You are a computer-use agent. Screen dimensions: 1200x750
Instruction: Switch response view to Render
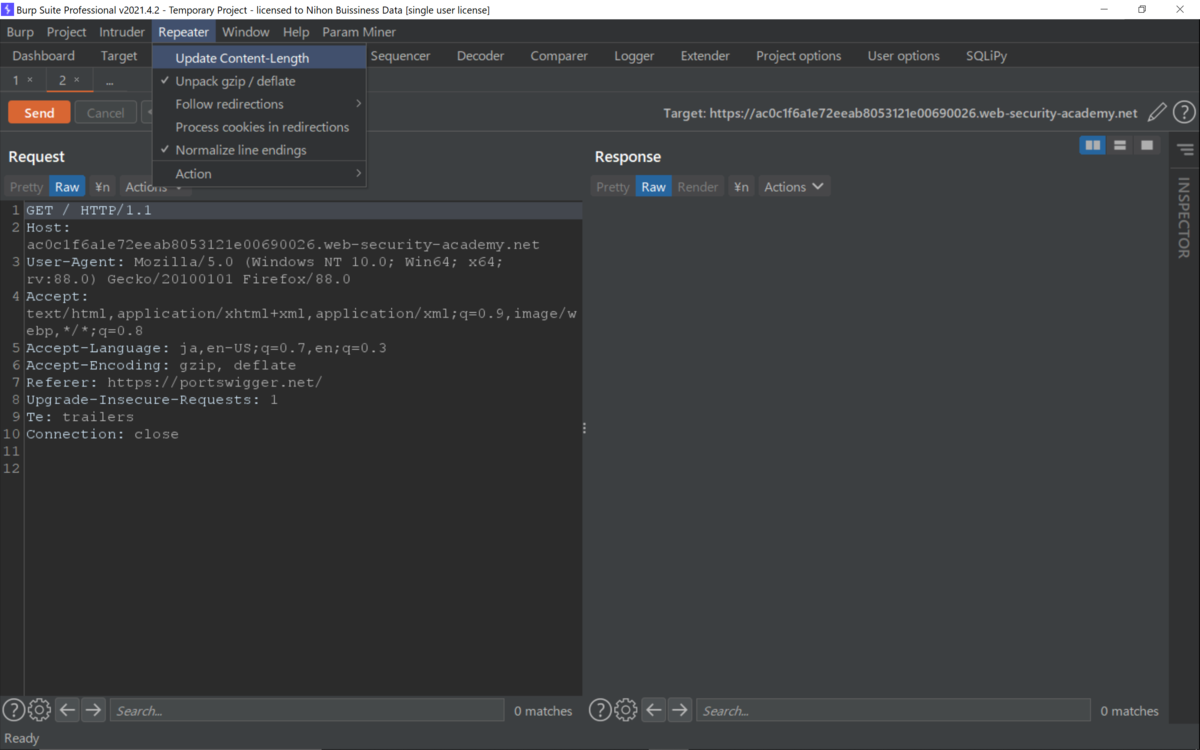pyautogui.click(x=698, y=187)
